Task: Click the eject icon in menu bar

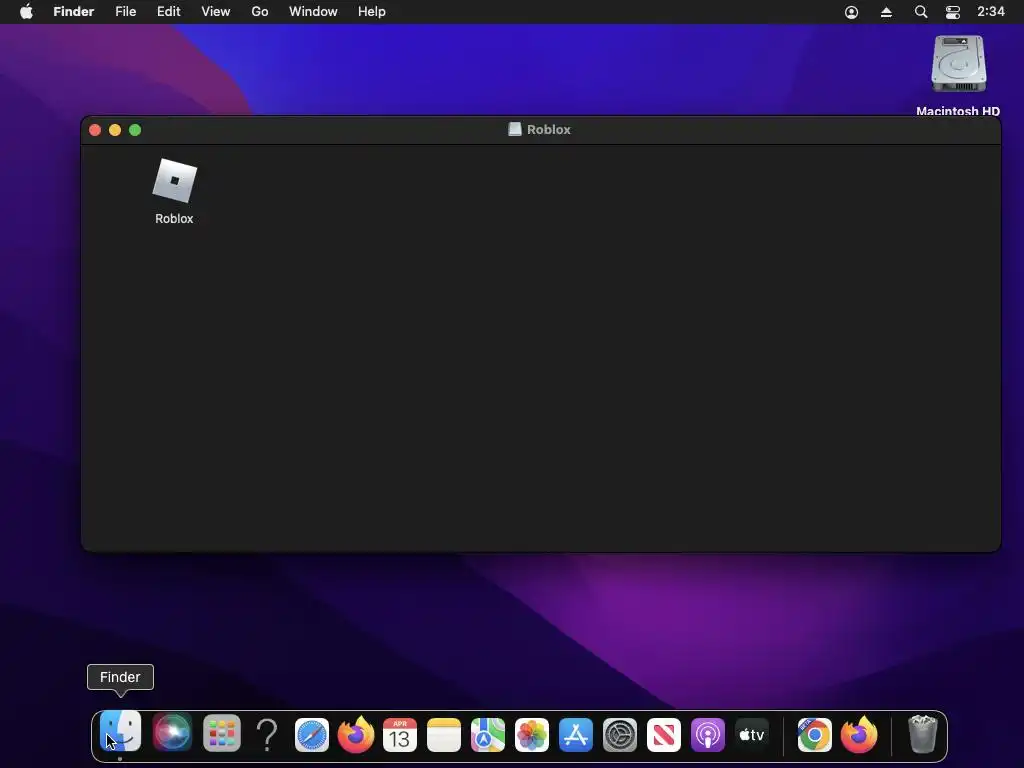Action: (886, 12)
